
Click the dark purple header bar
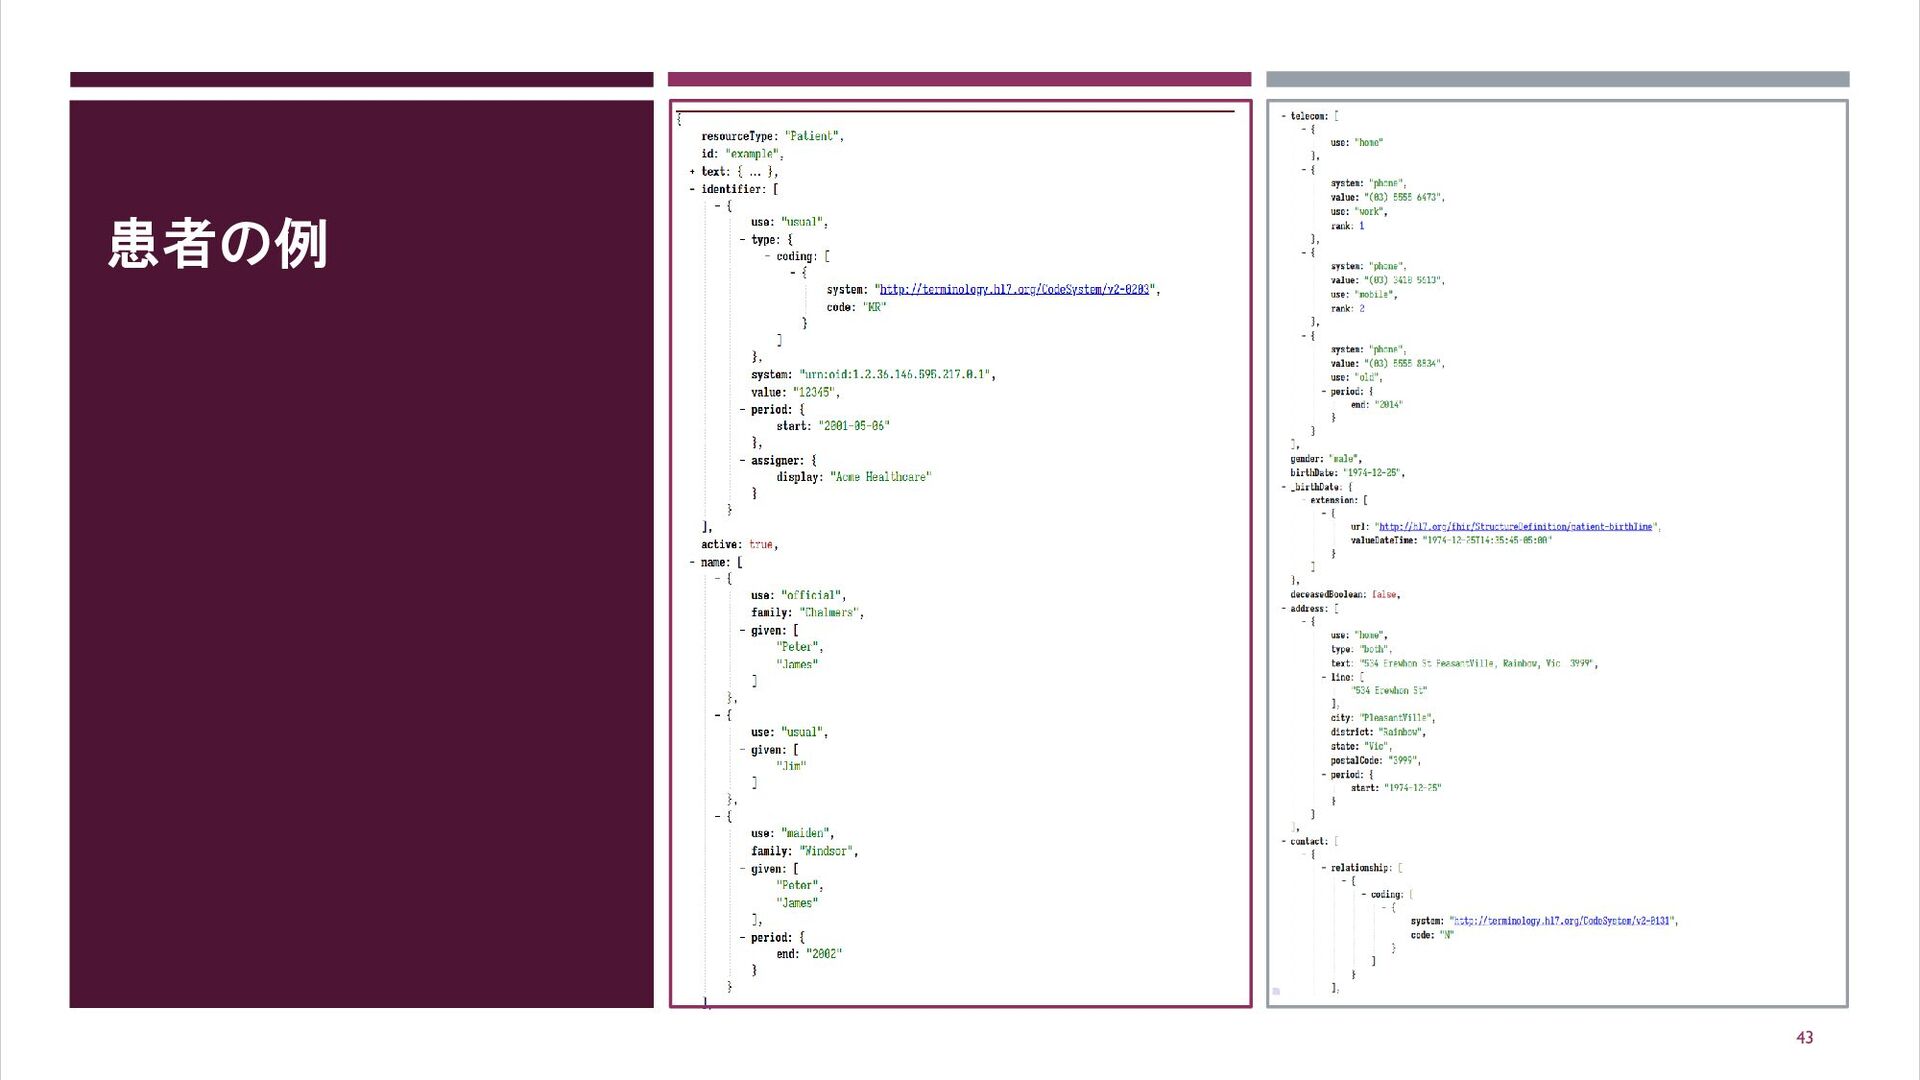(361, 79)
